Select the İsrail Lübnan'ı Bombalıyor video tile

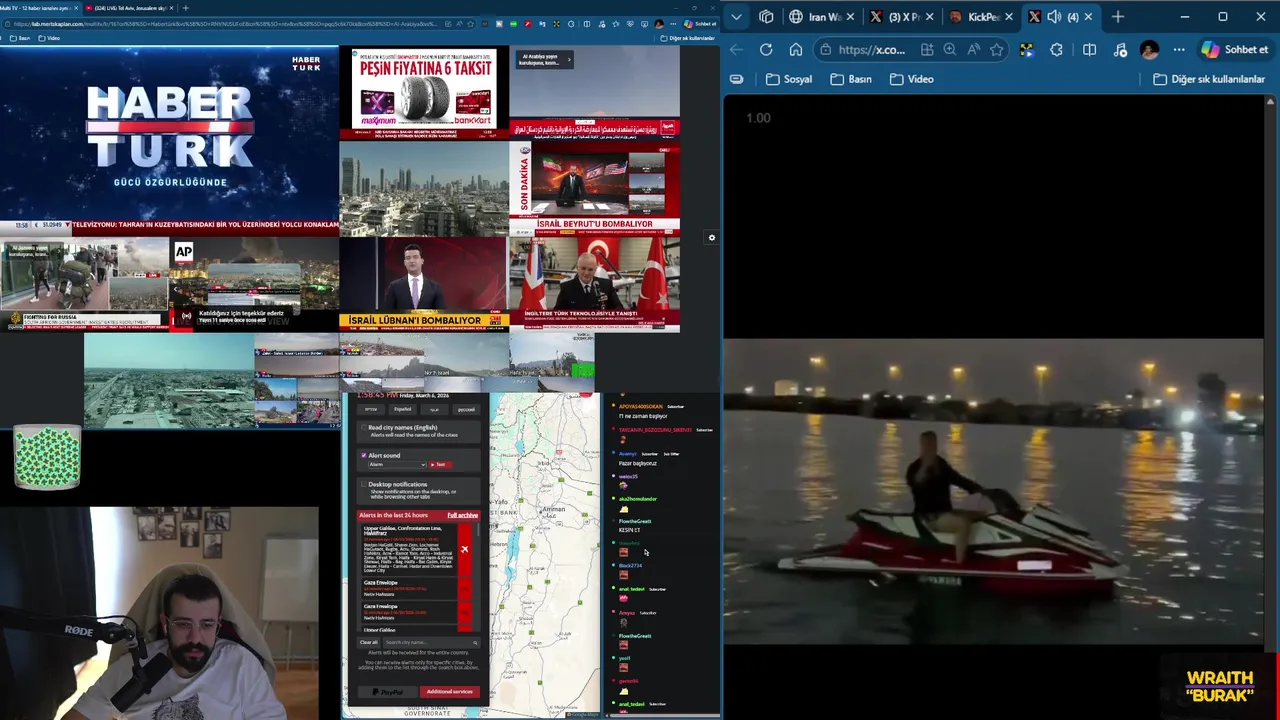click(x=424, y=283)
